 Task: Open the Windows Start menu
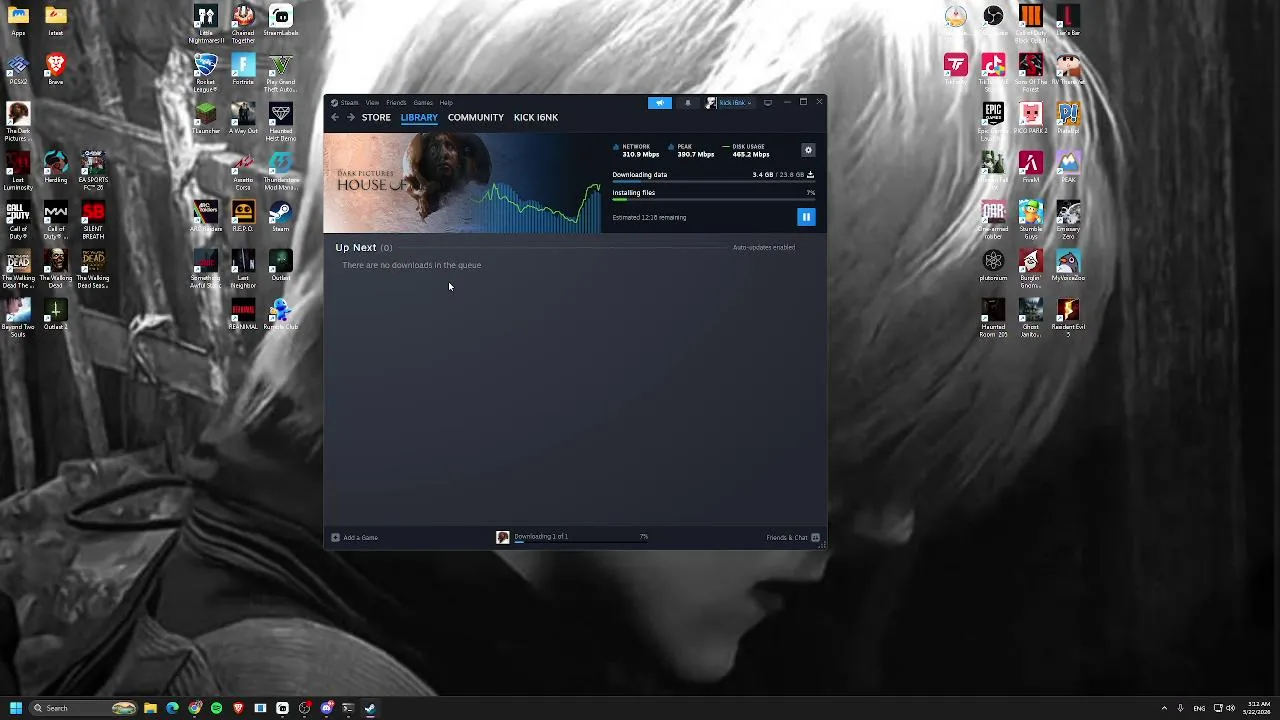15,708
